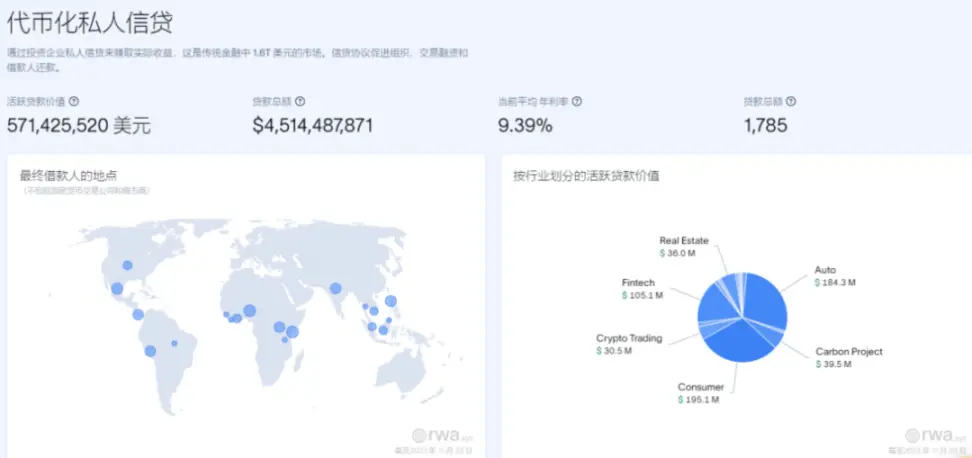Click the Fintech pie label
The width and height of the screenshot is (972, 458).
[x=638, y=283]
